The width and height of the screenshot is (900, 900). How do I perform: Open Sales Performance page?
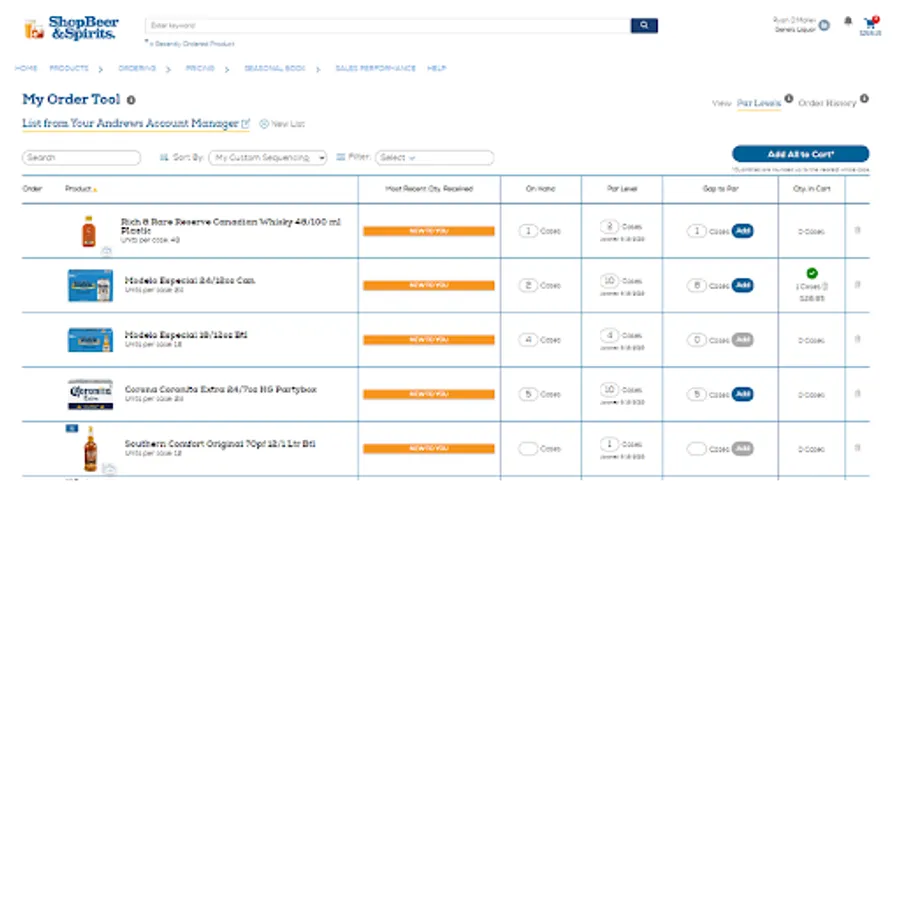[x=375, y=68]
